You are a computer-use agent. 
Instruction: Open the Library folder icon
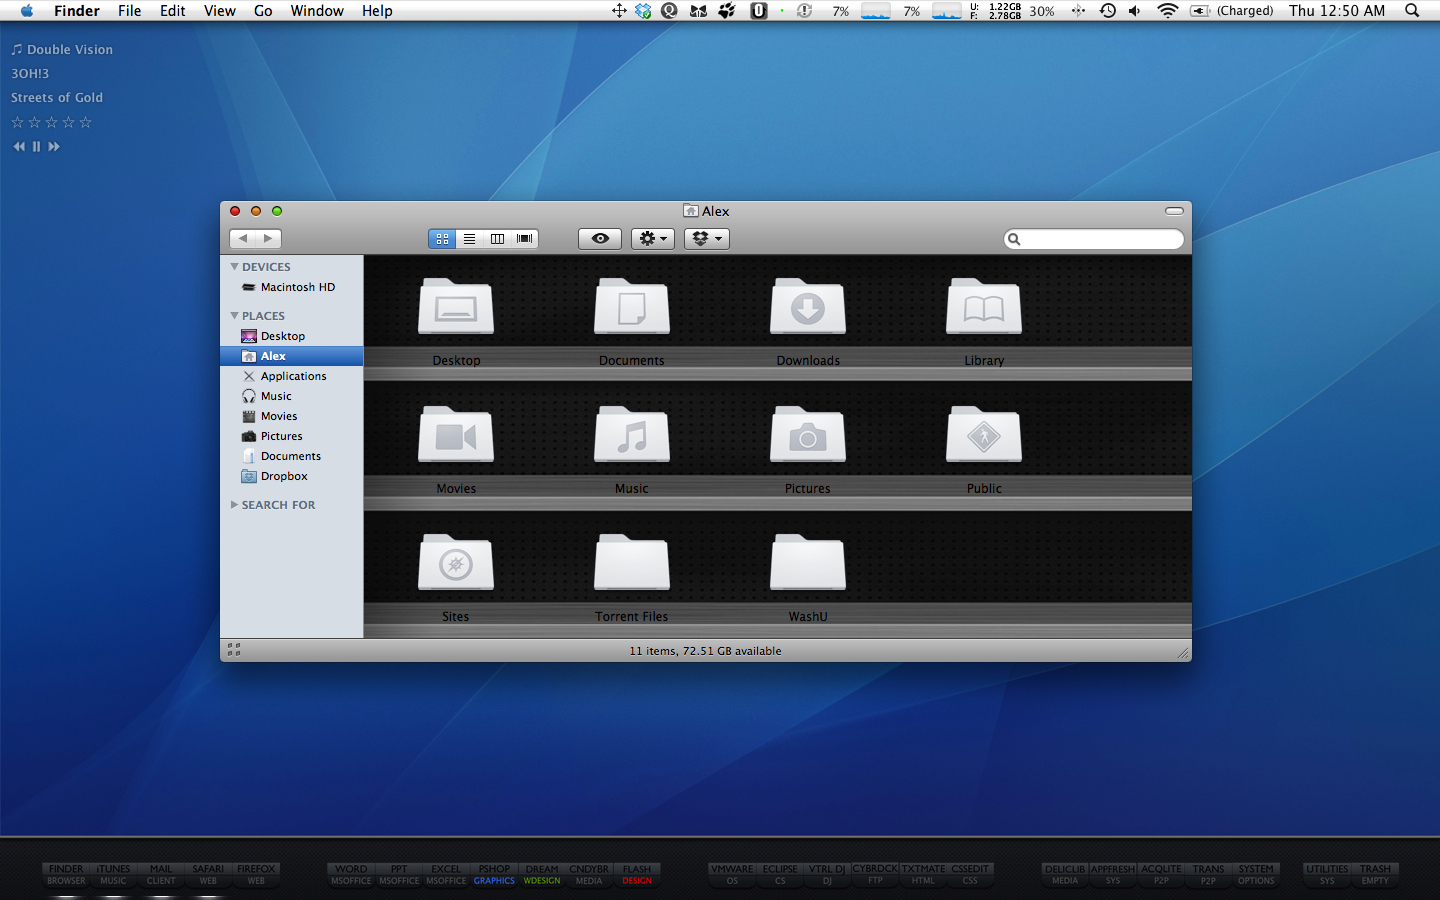point(983,307)
